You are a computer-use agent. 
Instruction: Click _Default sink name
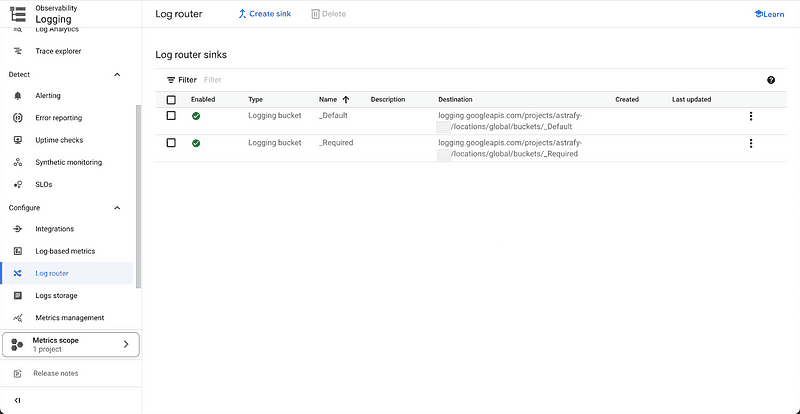pyautogui.click(x=333, y=116)
